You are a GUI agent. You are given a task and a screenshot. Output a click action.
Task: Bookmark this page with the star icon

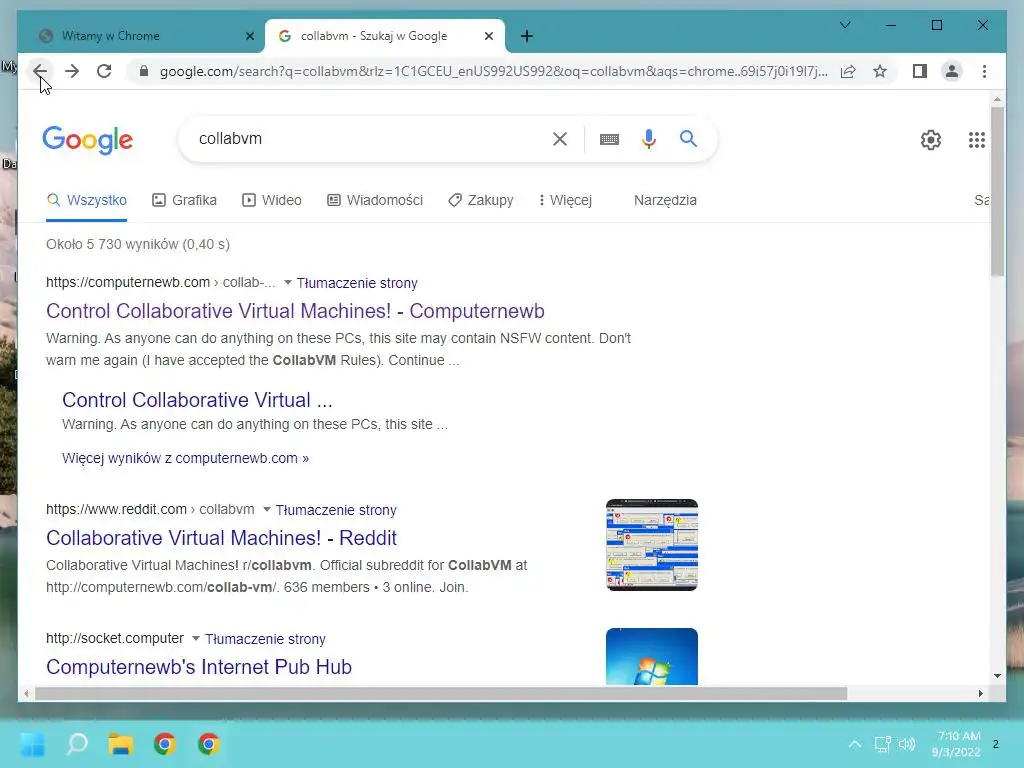coord(880,71)
